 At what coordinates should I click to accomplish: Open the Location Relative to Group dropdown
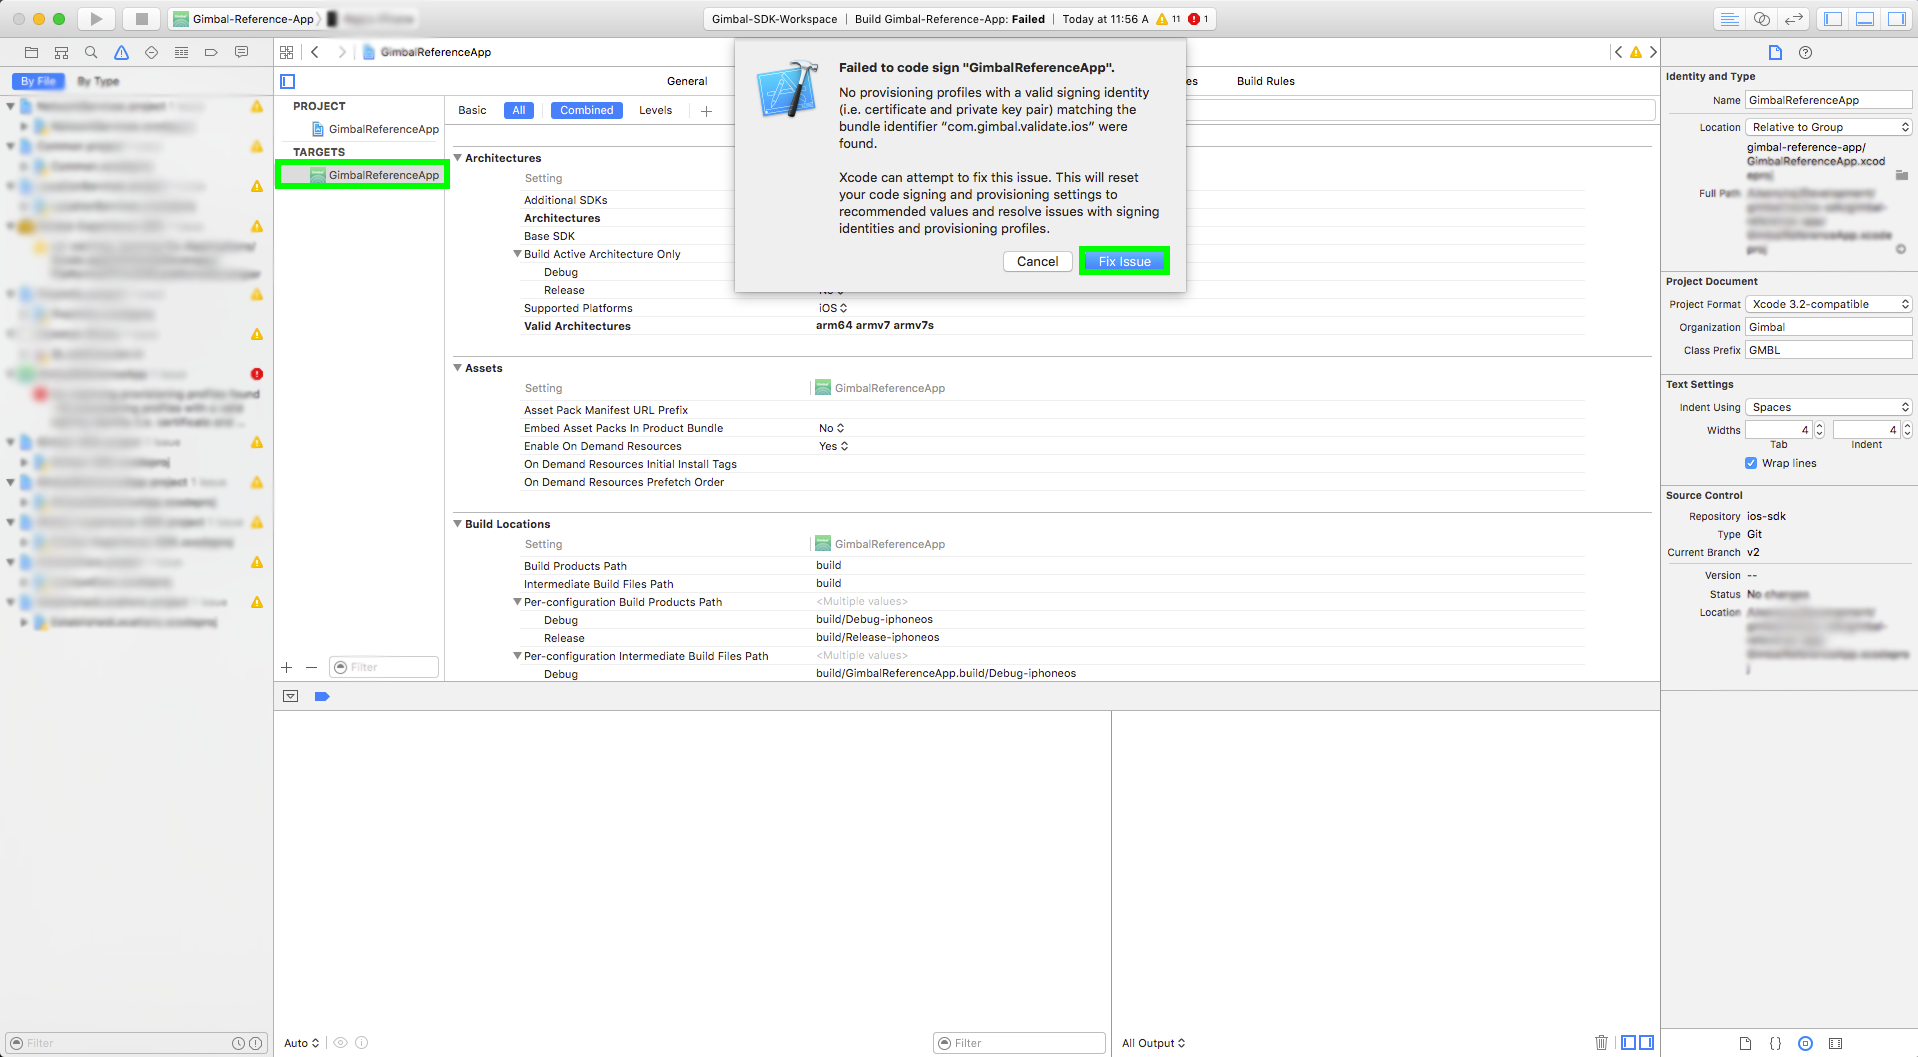pos(1829,127)
